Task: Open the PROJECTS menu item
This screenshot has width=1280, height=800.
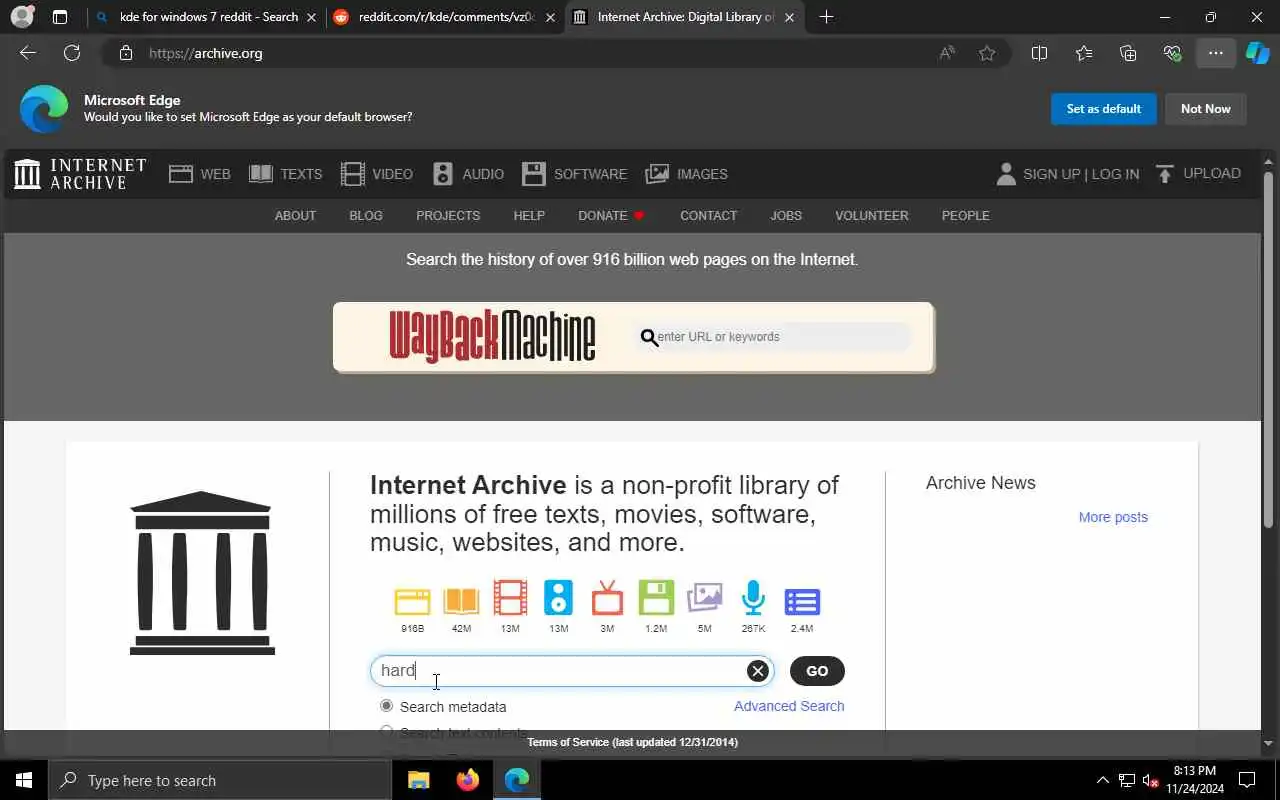Action: tap(448, 215)
